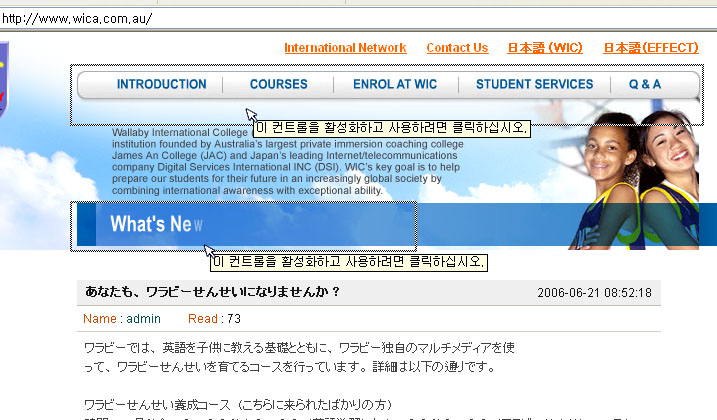
Task: Open the 日本語 (EFFECT) link
Action: [x=653, y=48]
